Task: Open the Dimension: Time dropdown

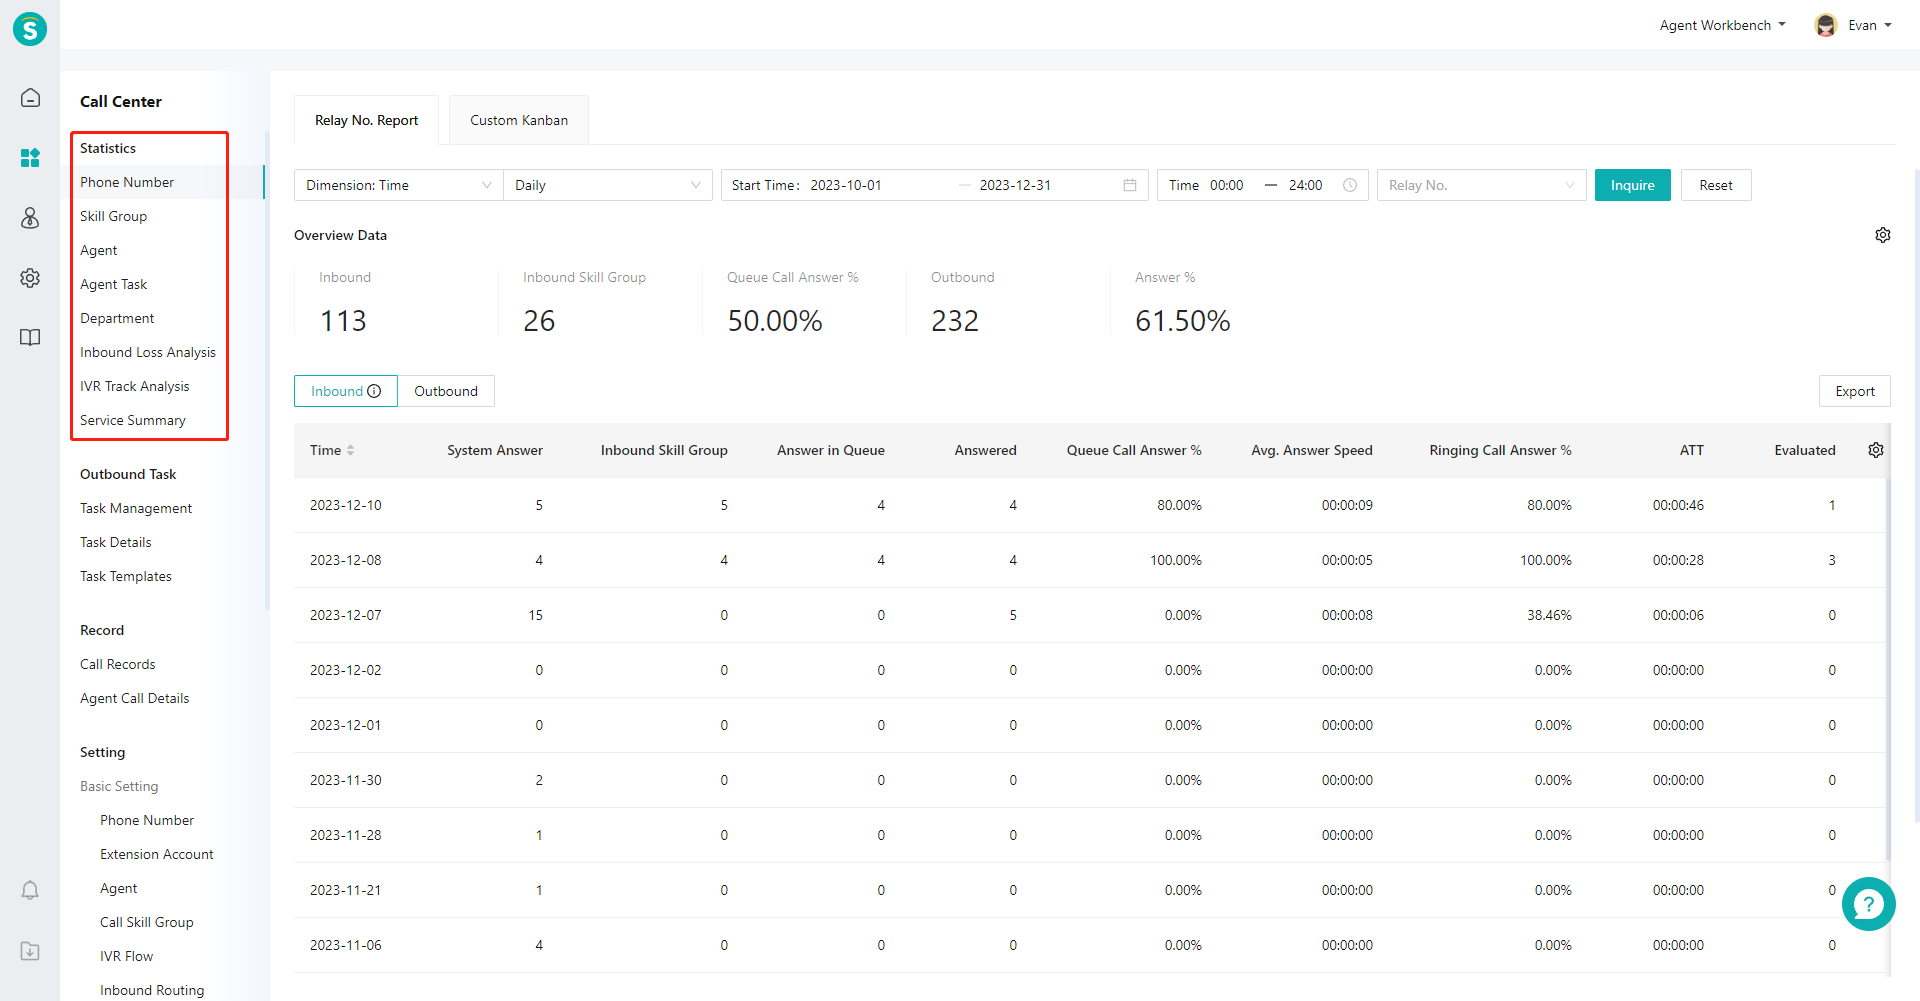Action: click(x=399, y=185)
